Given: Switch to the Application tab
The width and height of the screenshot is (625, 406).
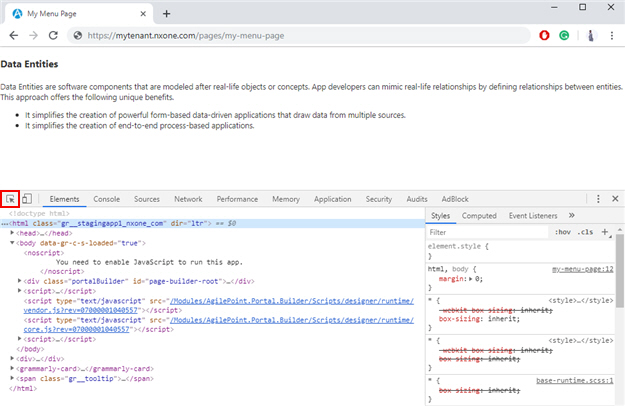Looking at the screenshot, I should click(332, 199).
